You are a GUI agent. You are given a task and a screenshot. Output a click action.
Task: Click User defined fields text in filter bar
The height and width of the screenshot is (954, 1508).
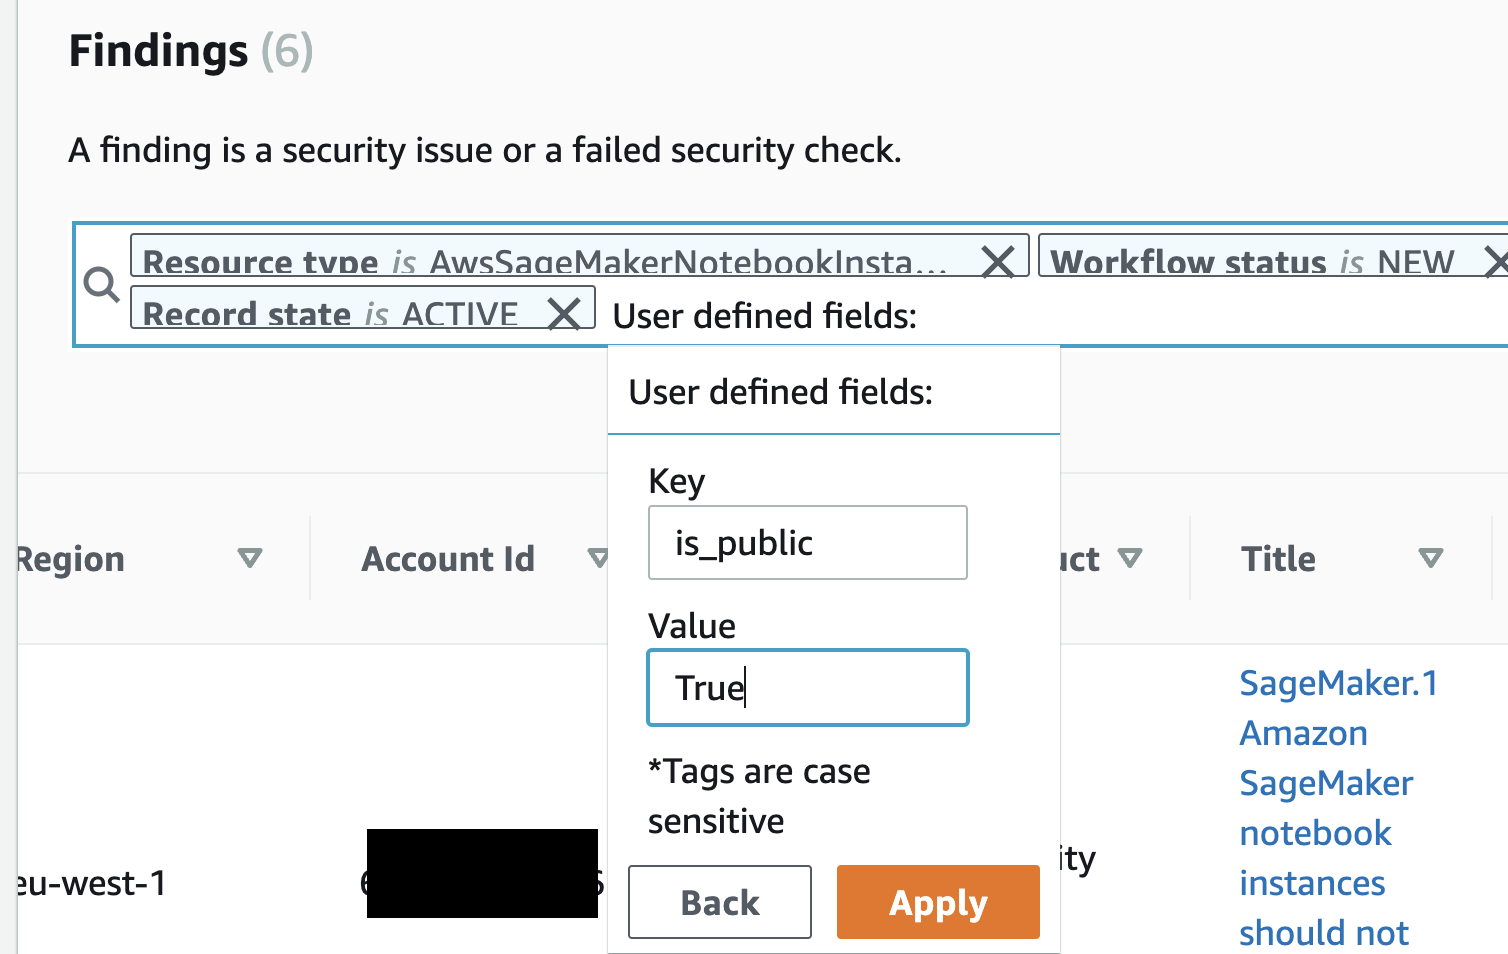[x=765, y=316]
